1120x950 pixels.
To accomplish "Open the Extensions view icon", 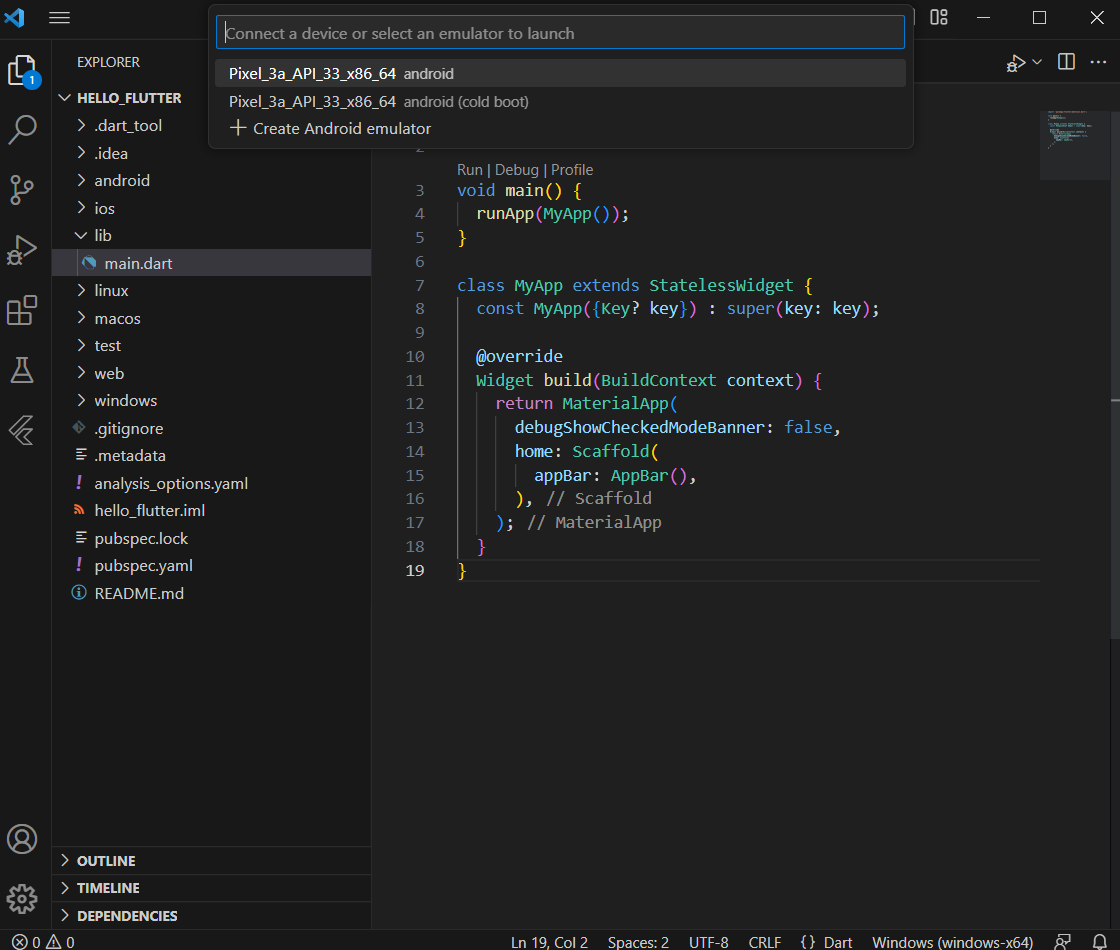I will coord(22,311).
